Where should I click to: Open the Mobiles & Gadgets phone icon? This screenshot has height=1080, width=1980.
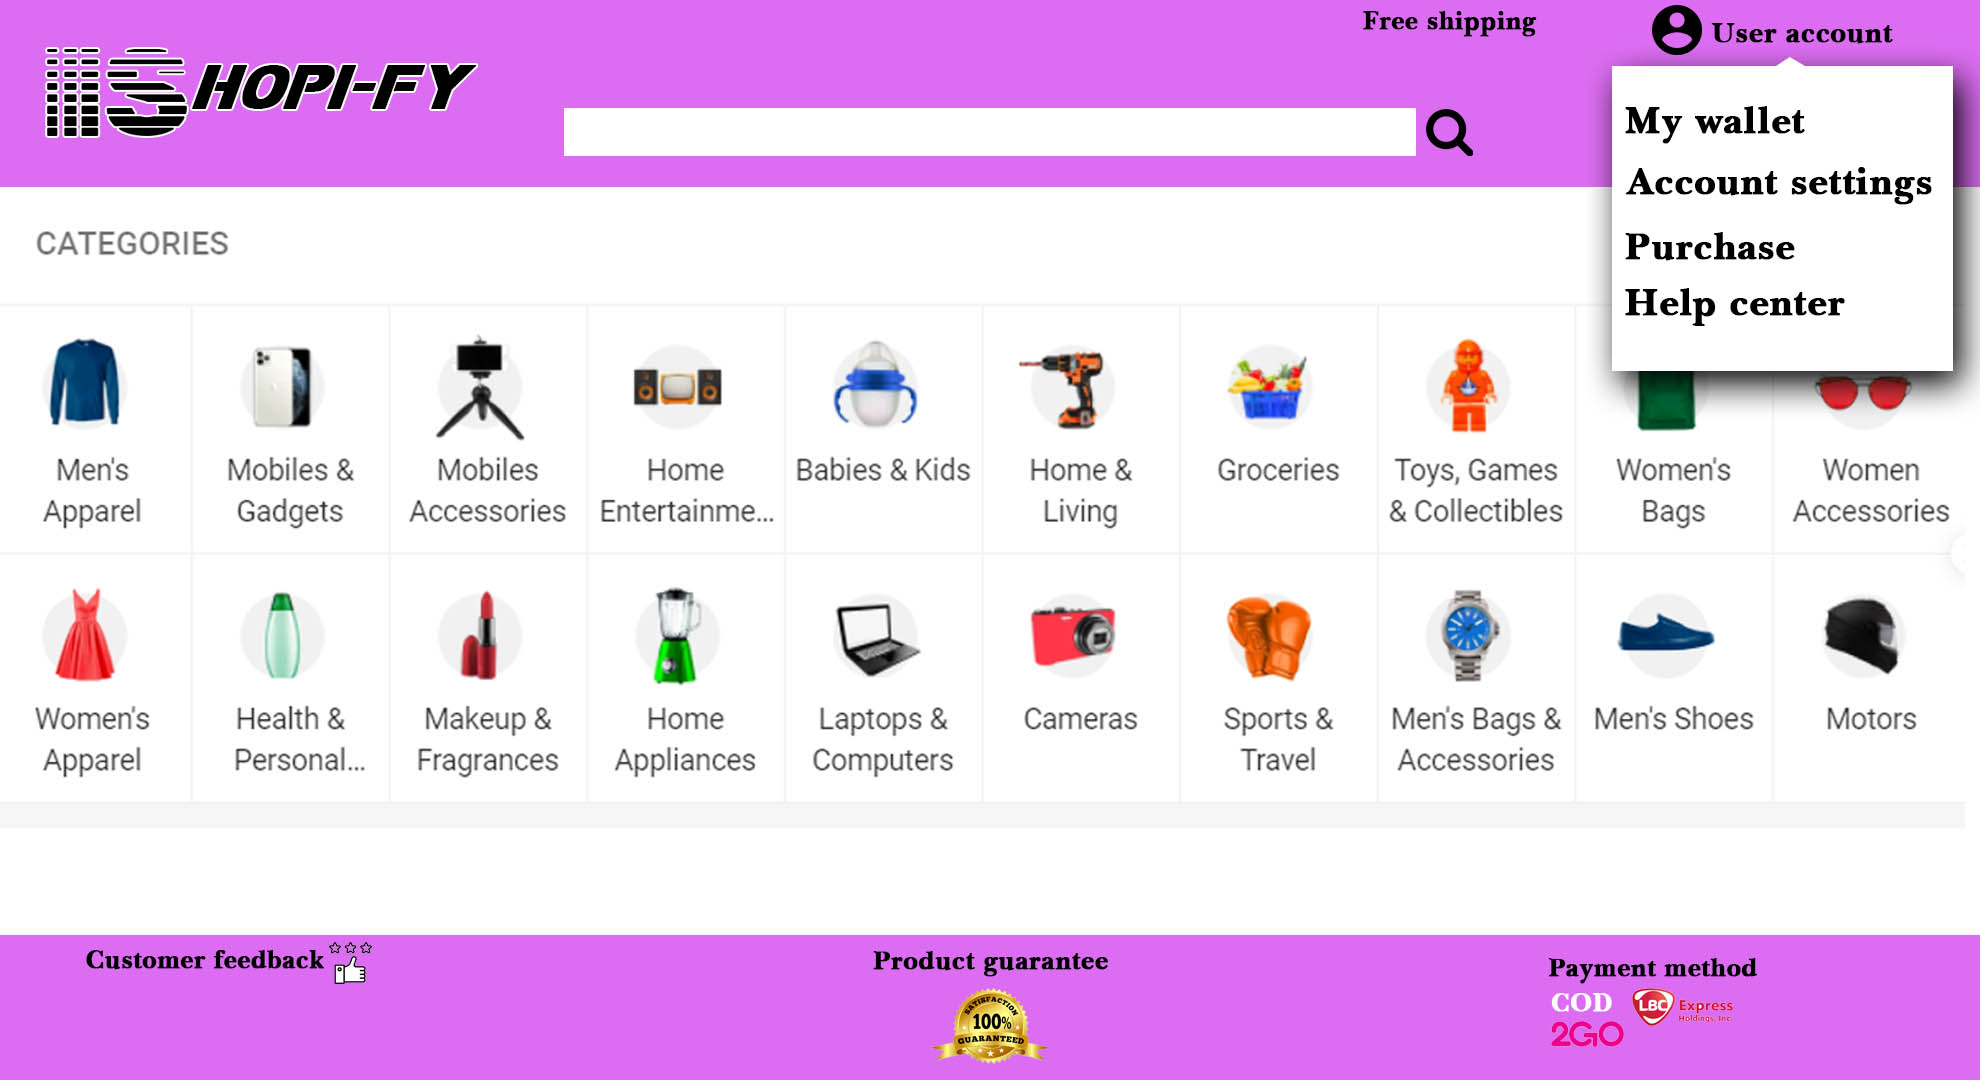[283, 387]
